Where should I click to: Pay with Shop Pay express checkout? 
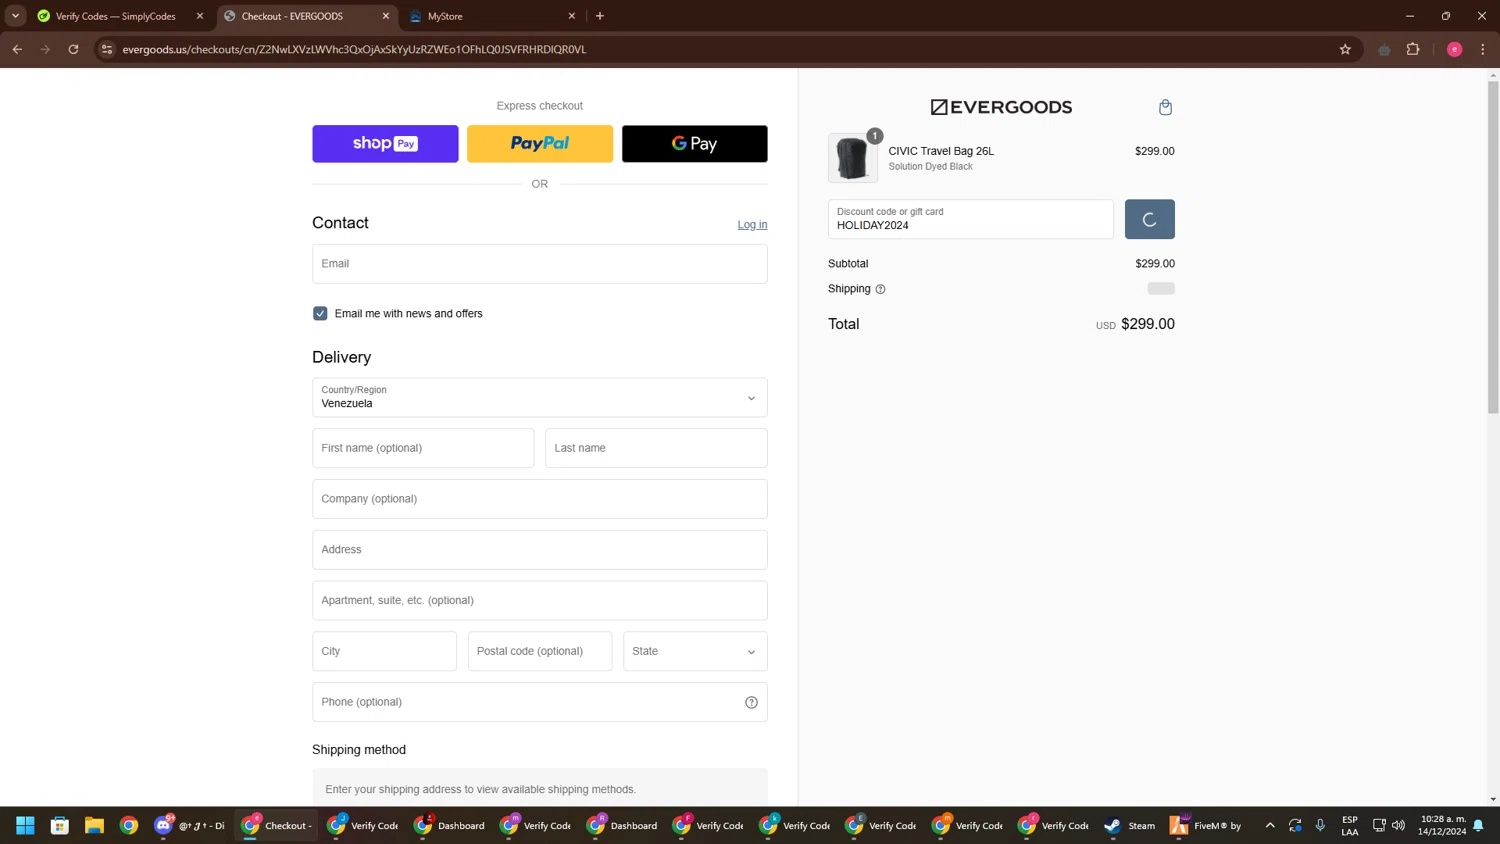click(x=385, y=143)
